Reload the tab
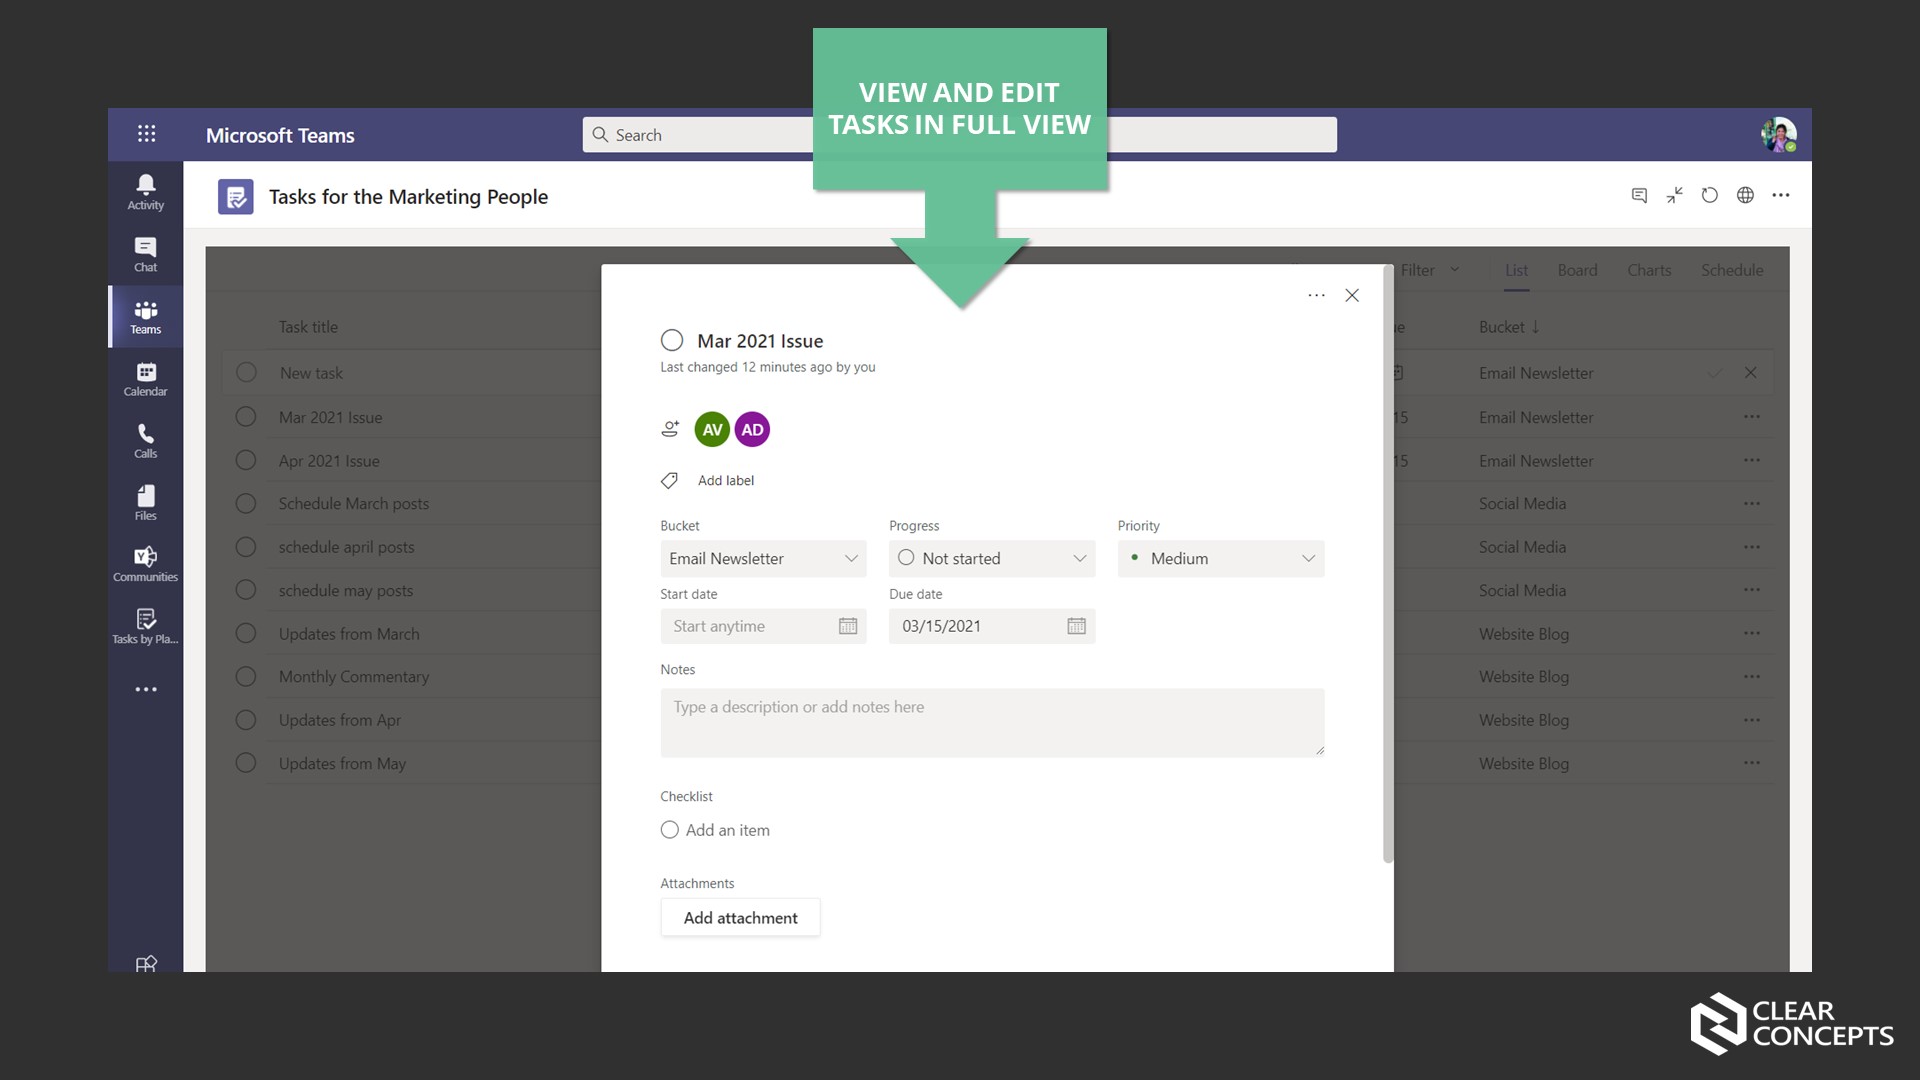The height and width of the screenshot is (1080, 1920). [x=1710, y=195]
